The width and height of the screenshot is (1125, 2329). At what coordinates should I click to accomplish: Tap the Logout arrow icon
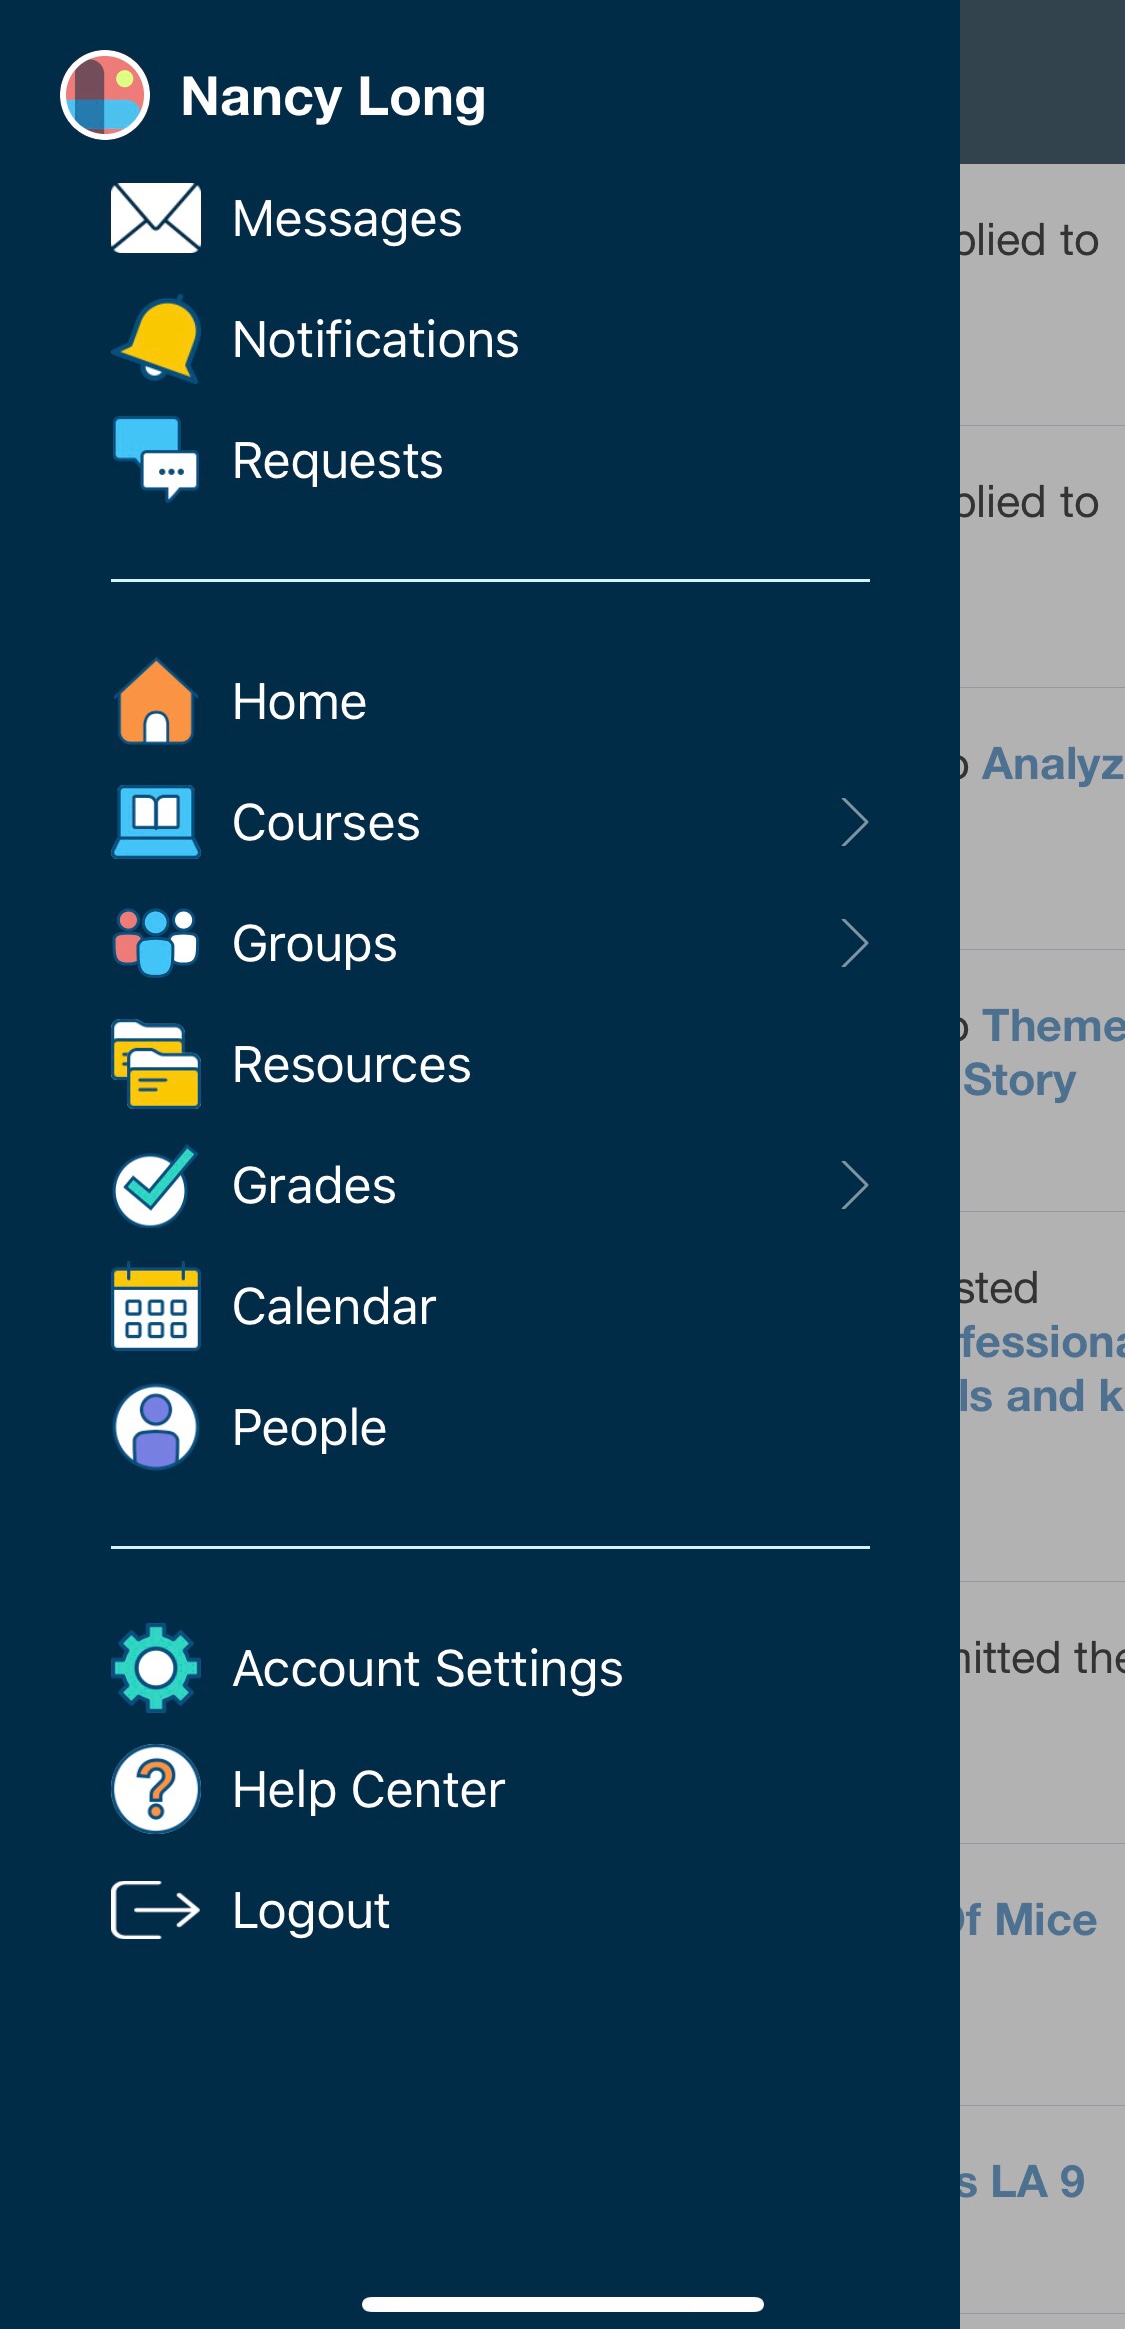(155, 1910)
